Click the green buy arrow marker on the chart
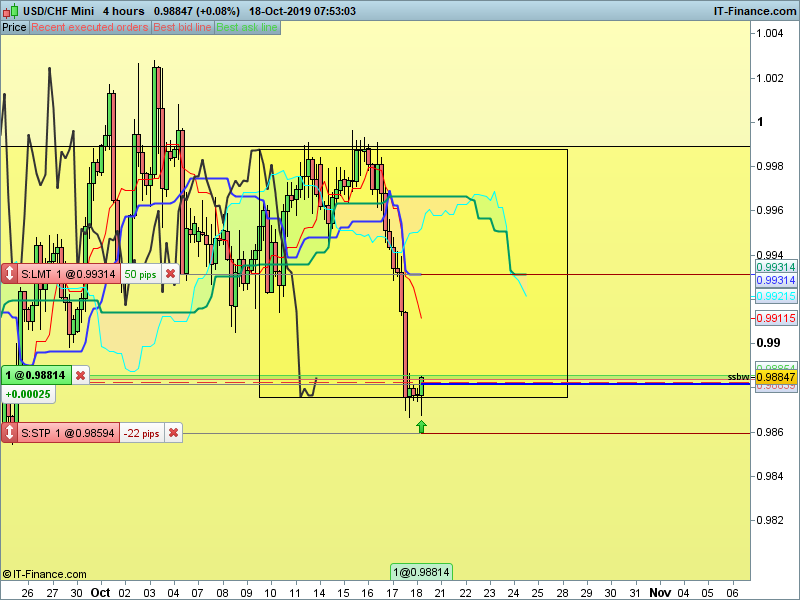 pyautogui.click(x=421, y=427)
